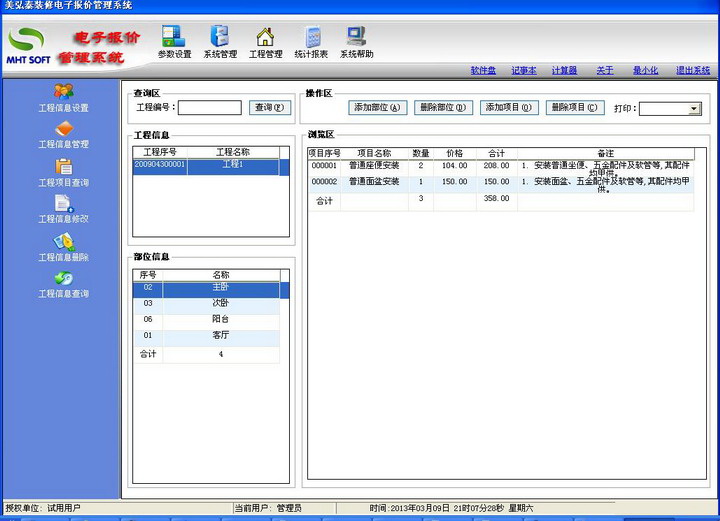This screenshot has height=521, width=720.
Task: Click the 普通座便安装 cell
Action: (x=374, y=168)
